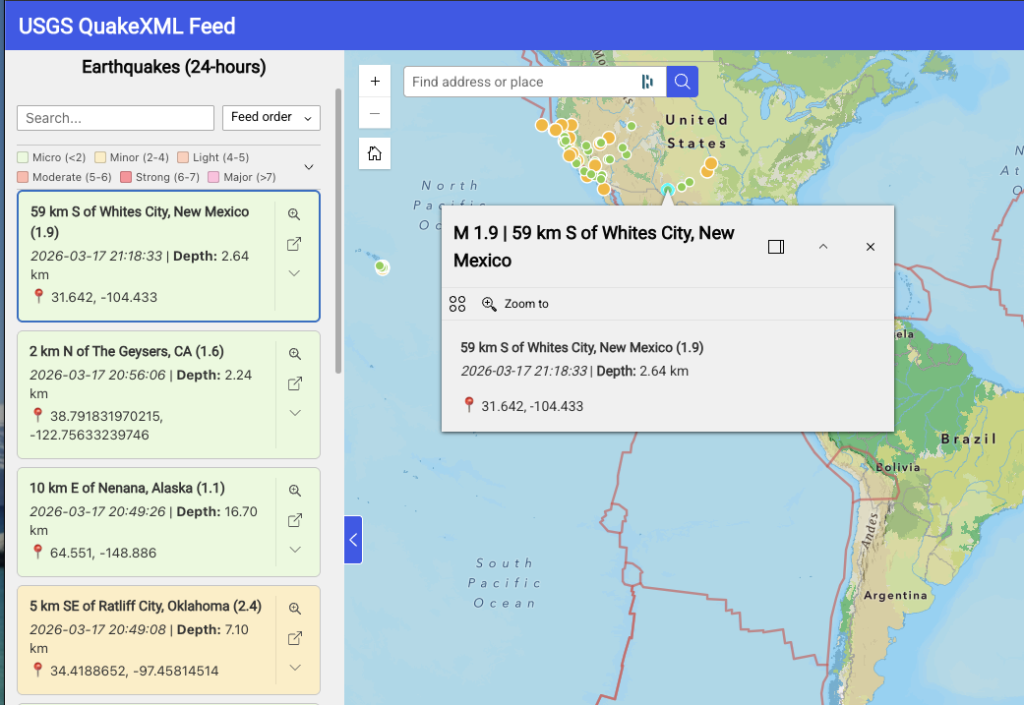Toggle the Light (4-5) legend filter

tap(212, 158)
